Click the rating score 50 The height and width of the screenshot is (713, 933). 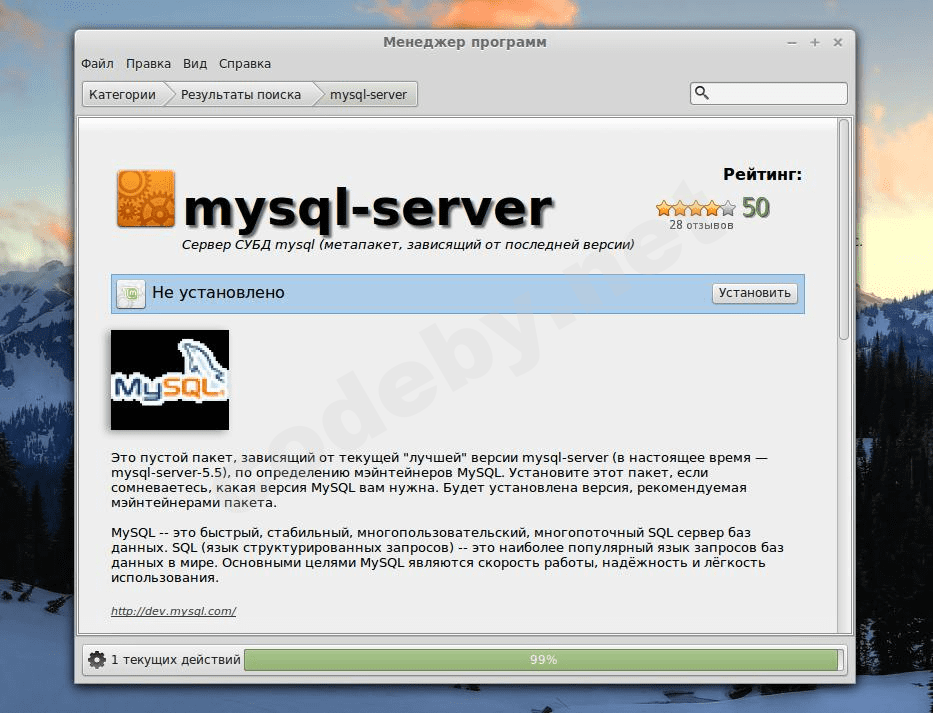point(756,208)
